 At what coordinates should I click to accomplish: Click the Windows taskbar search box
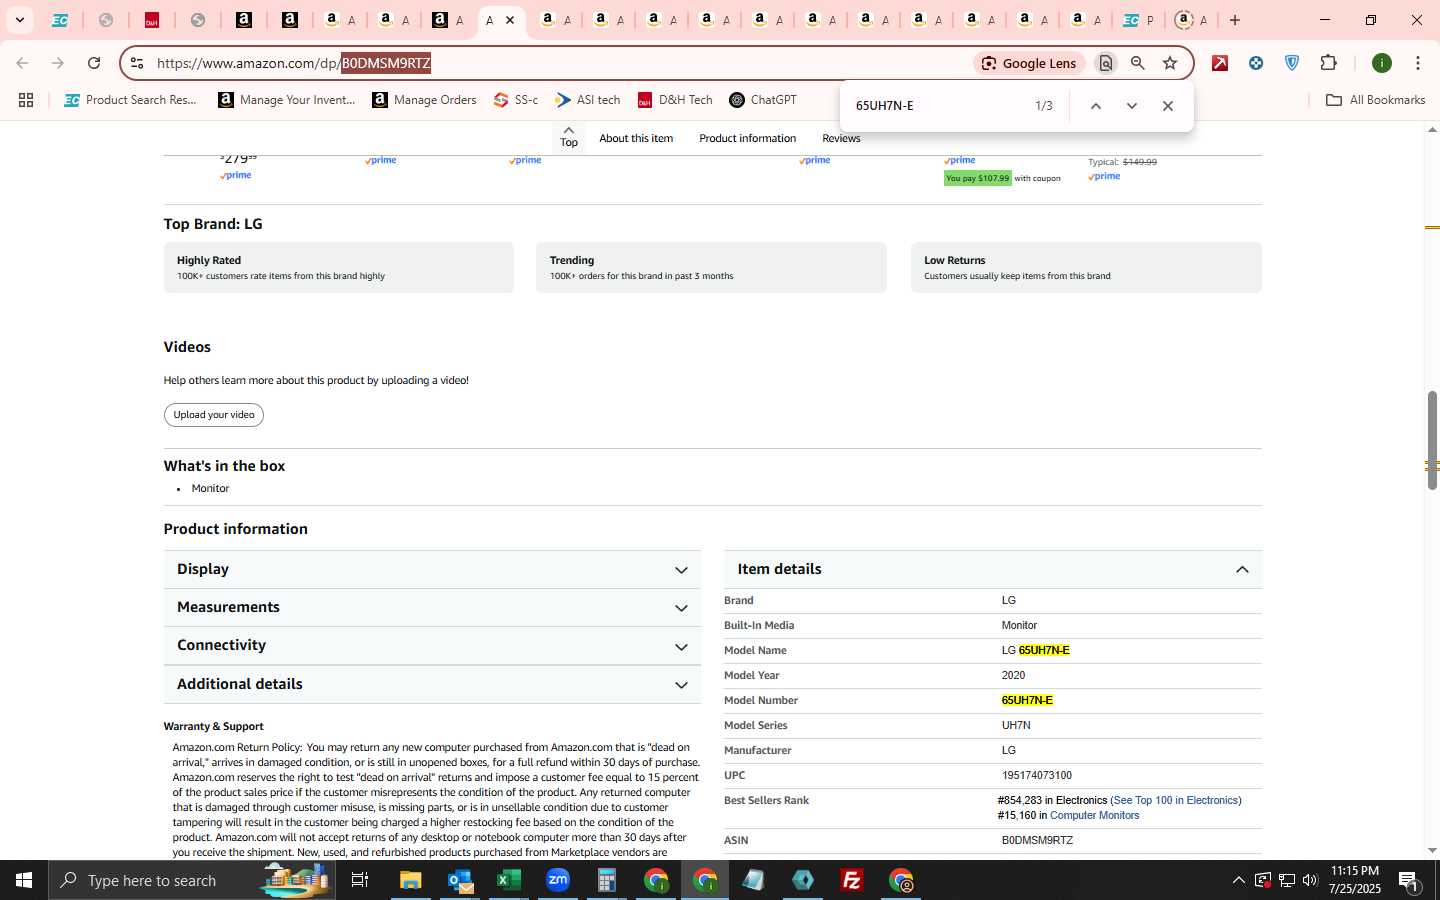click(x=192, y=880)
